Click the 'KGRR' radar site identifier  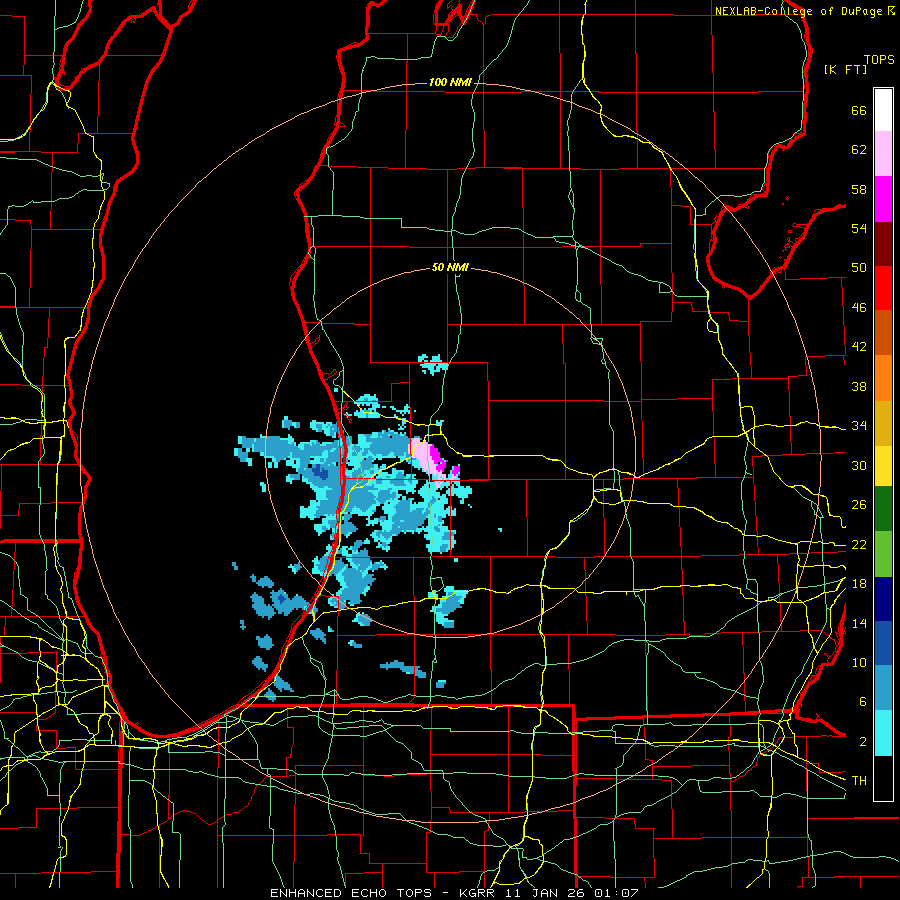(477, 893)
